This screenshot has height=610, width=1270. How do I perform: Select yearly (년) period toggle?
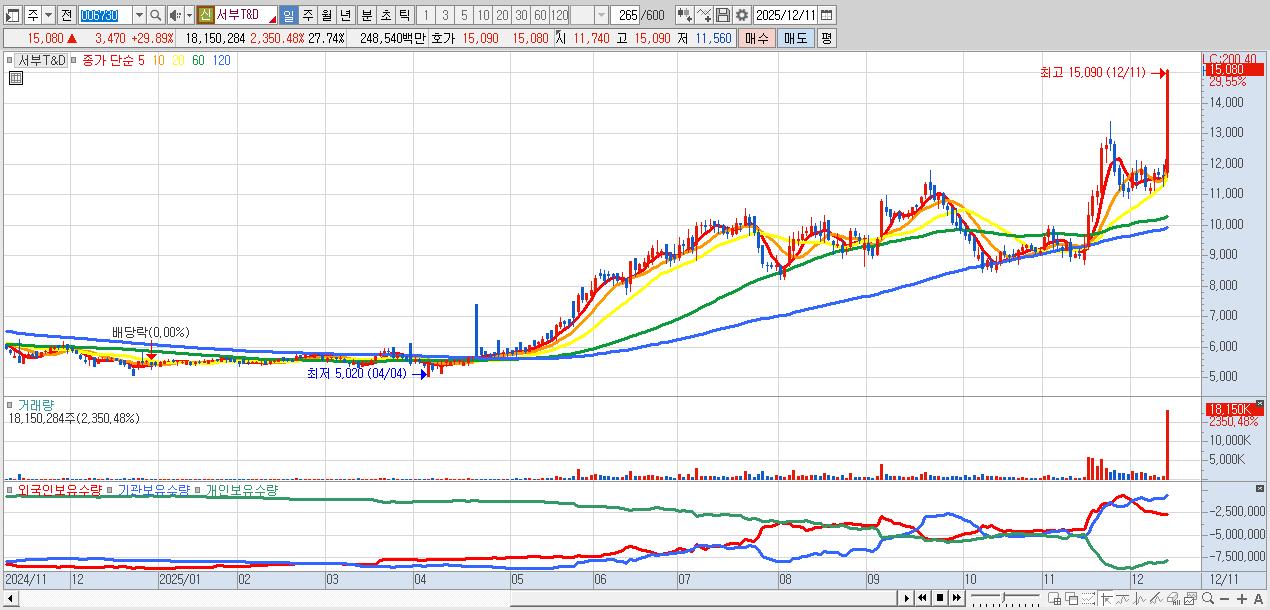345,15
